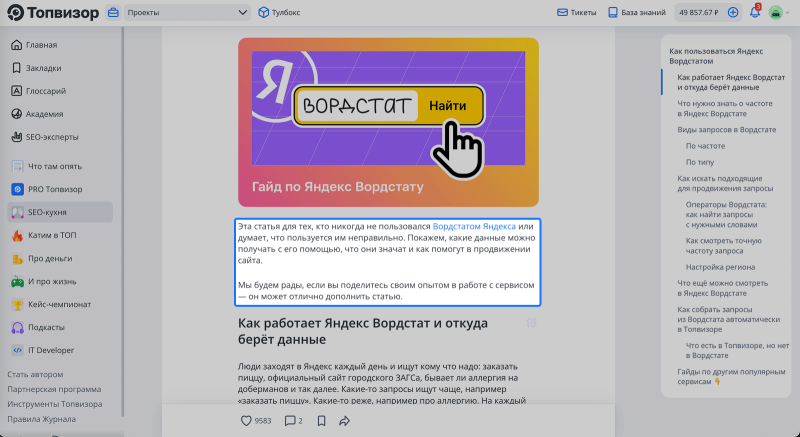Screen dimensions: 800x437
Task: Click the balance 49 857.67 ₽
Action: (x=698, y=13)
